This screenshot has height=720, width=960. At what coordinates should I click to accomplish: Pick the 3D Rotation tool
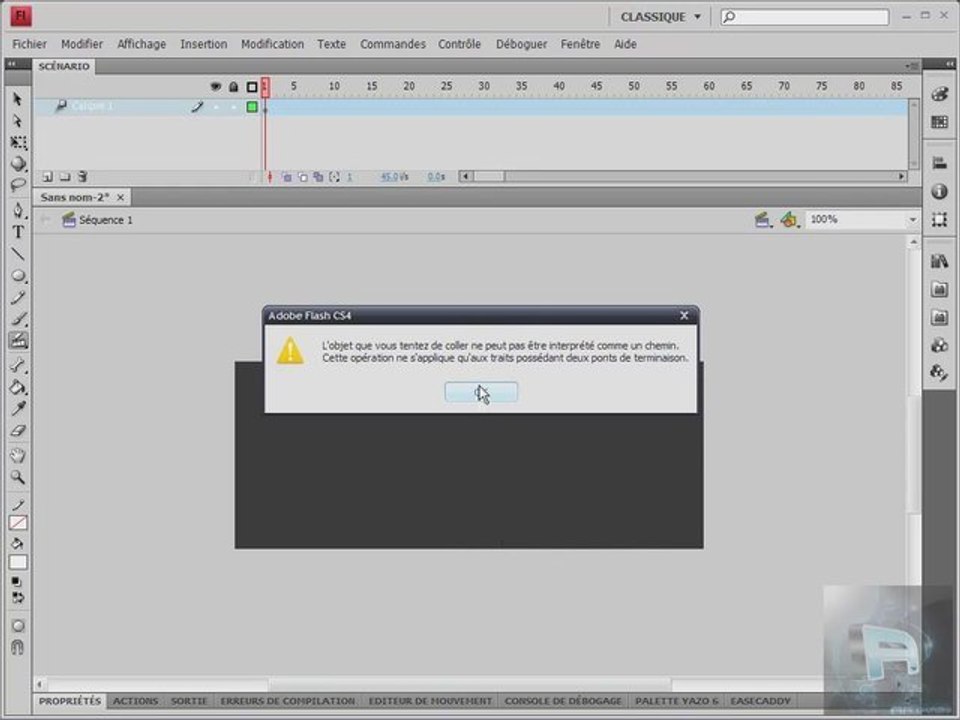coord(18,163)
